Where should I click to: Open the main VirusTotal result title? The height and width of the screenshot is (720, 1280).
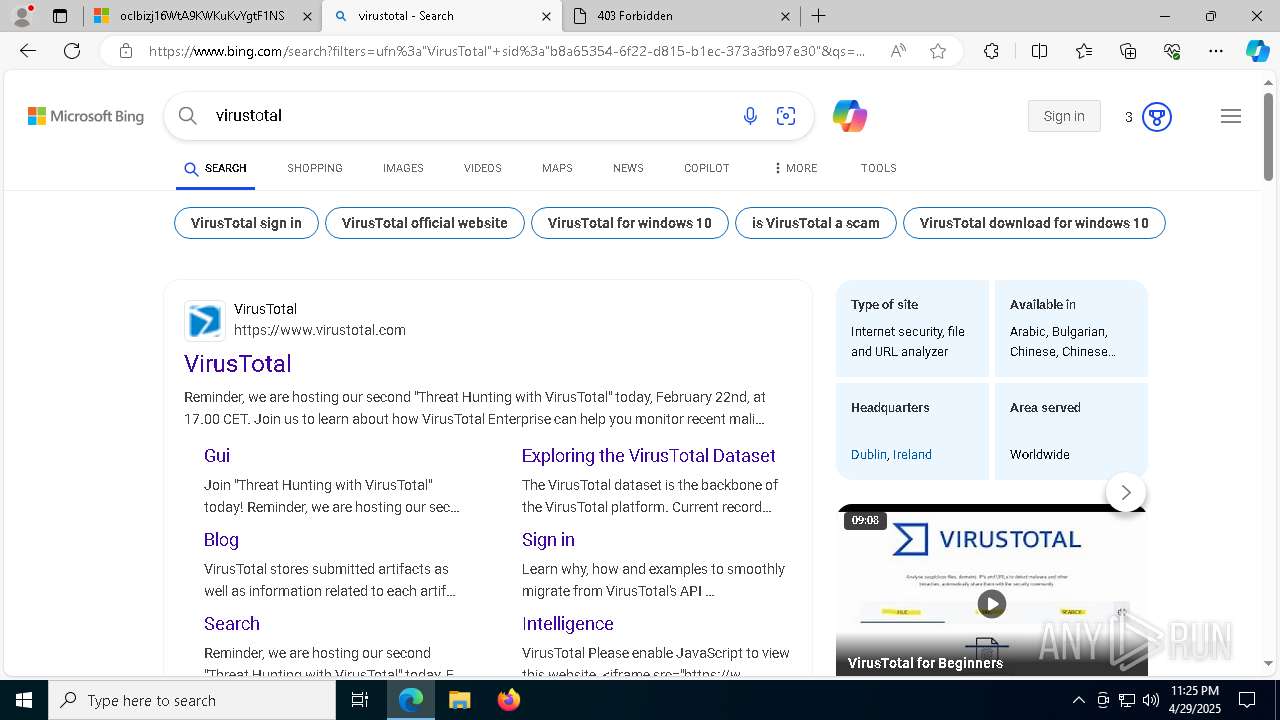click(x=238, y=364)
